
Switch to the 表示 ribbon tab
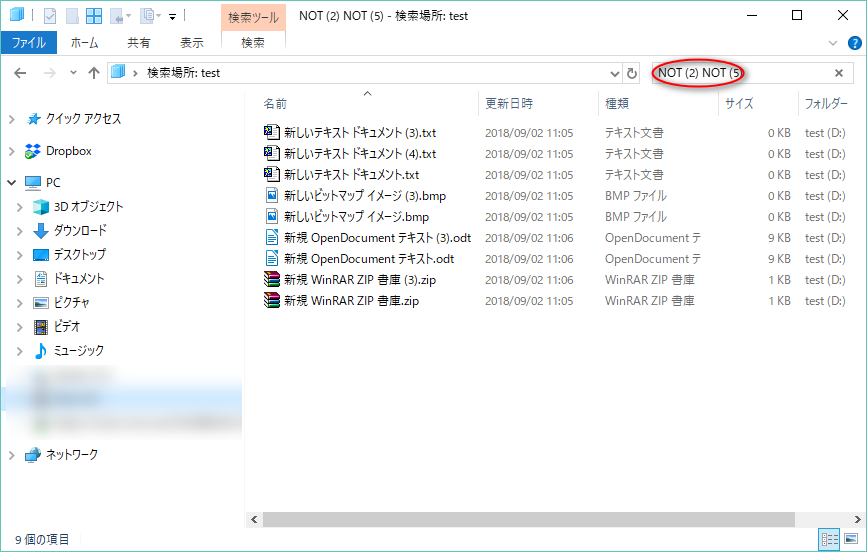[x=191, y=43]
